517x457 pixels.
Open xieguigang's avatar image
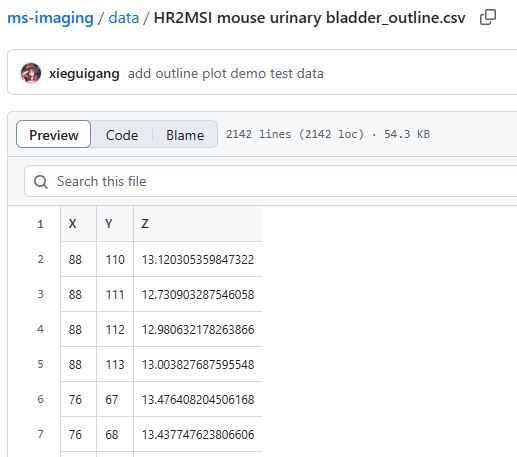(x=31, y=73)
